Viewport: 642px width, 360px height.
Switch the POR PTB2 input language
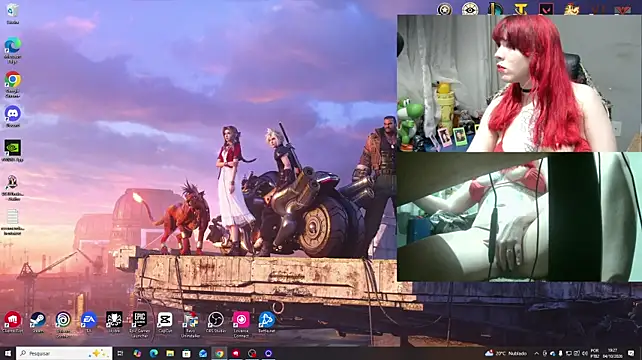click(595, 353)
